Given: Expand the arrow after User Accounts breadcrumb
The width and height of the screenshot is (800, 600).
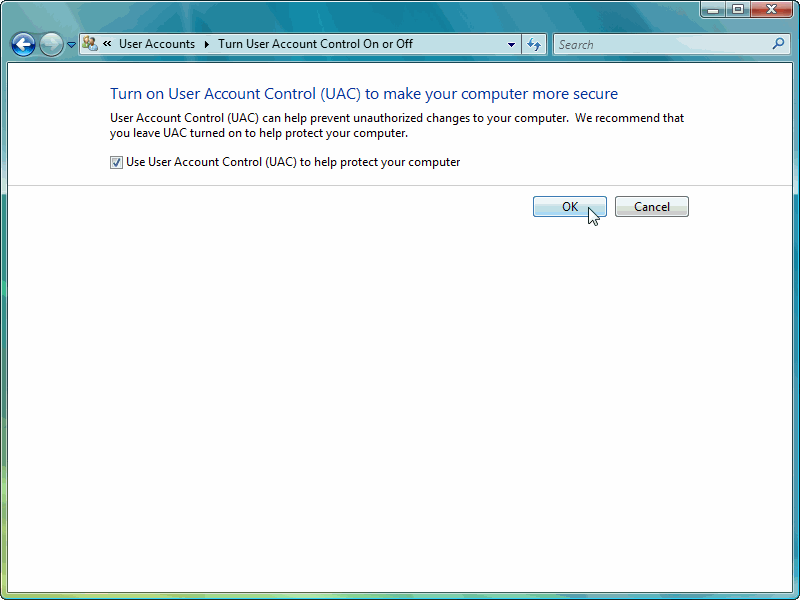Looking at the screenshot, I should (207, 44).
